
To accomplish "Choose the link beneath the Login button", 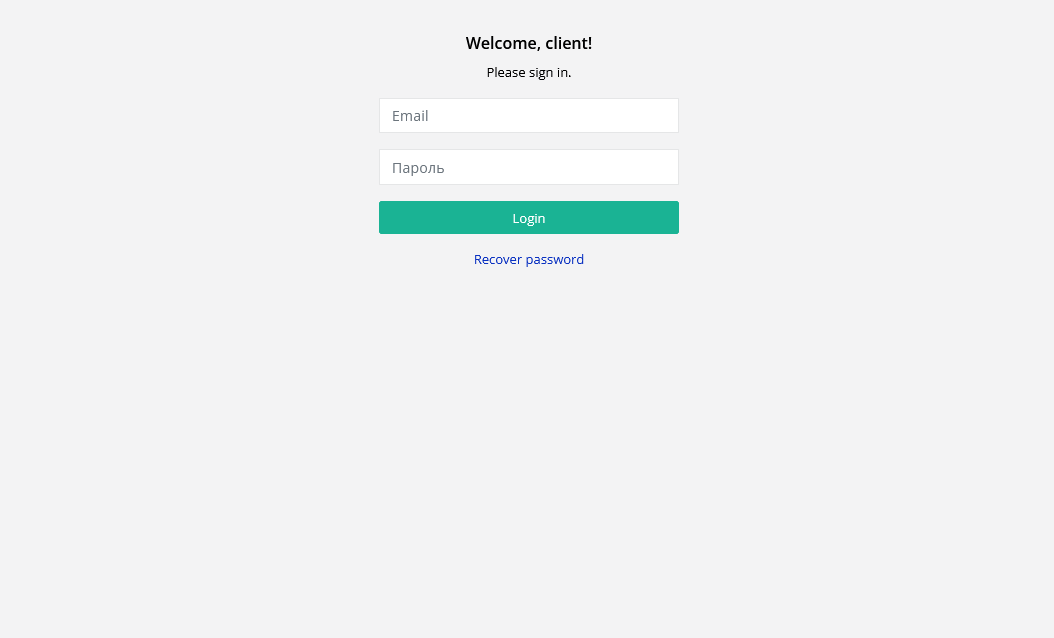I will [528, 260].
